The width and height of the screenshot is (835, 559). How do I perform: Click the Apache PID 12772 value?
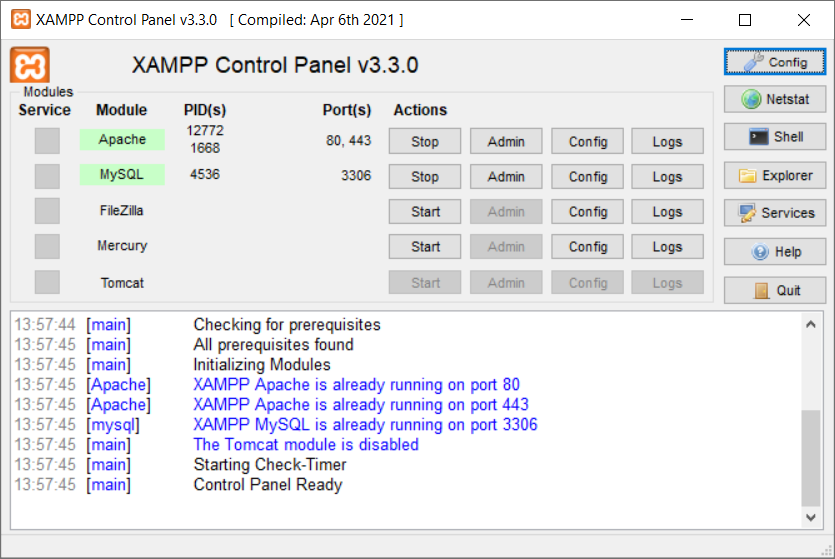tap(205, 130)
